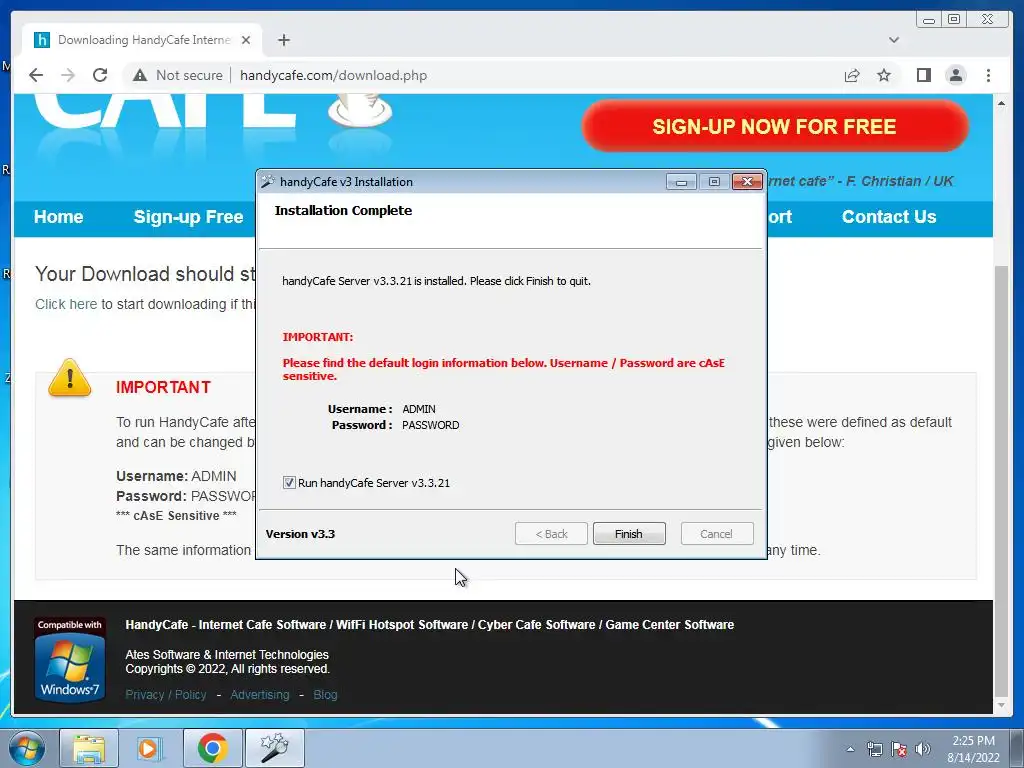Screen dimensions: 1024x768
Task: Open the Advertising footer link
Action: coord(259,695)
